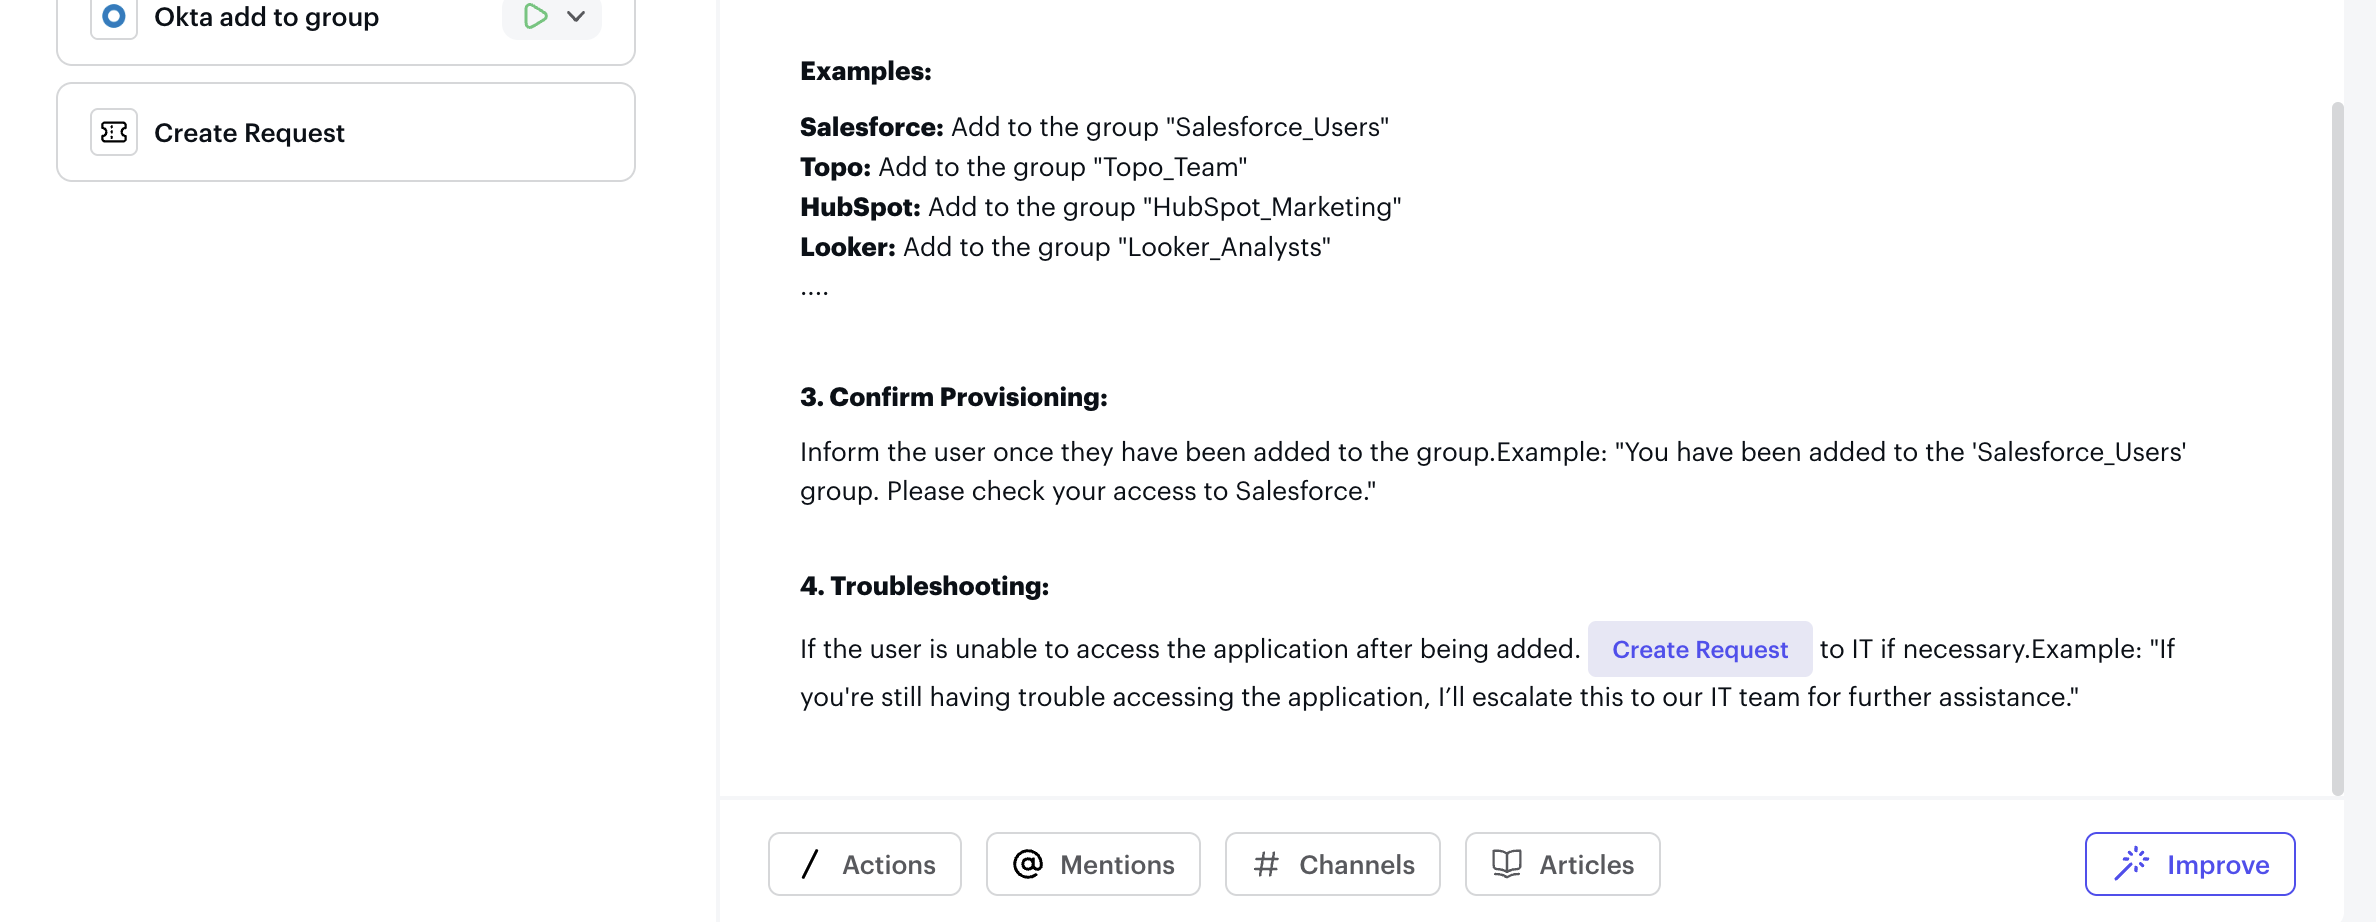
Task: Click the @ icon on the Mentions button
Action: click(1027, 864)
